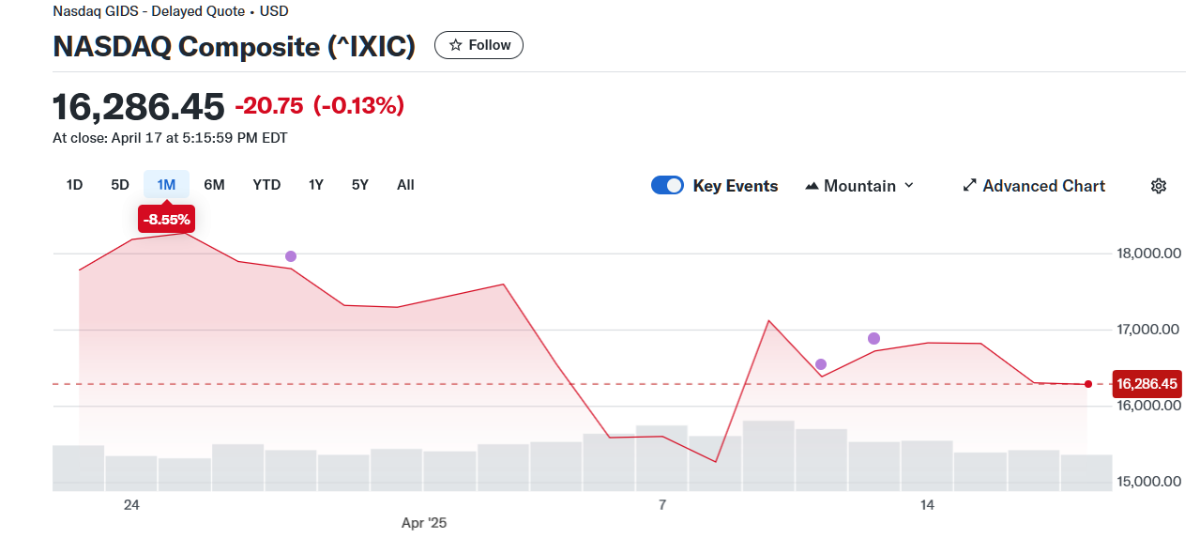Screen dimensions: 1200x554
Task: Show the All time range
Action: tap(405, 185)
